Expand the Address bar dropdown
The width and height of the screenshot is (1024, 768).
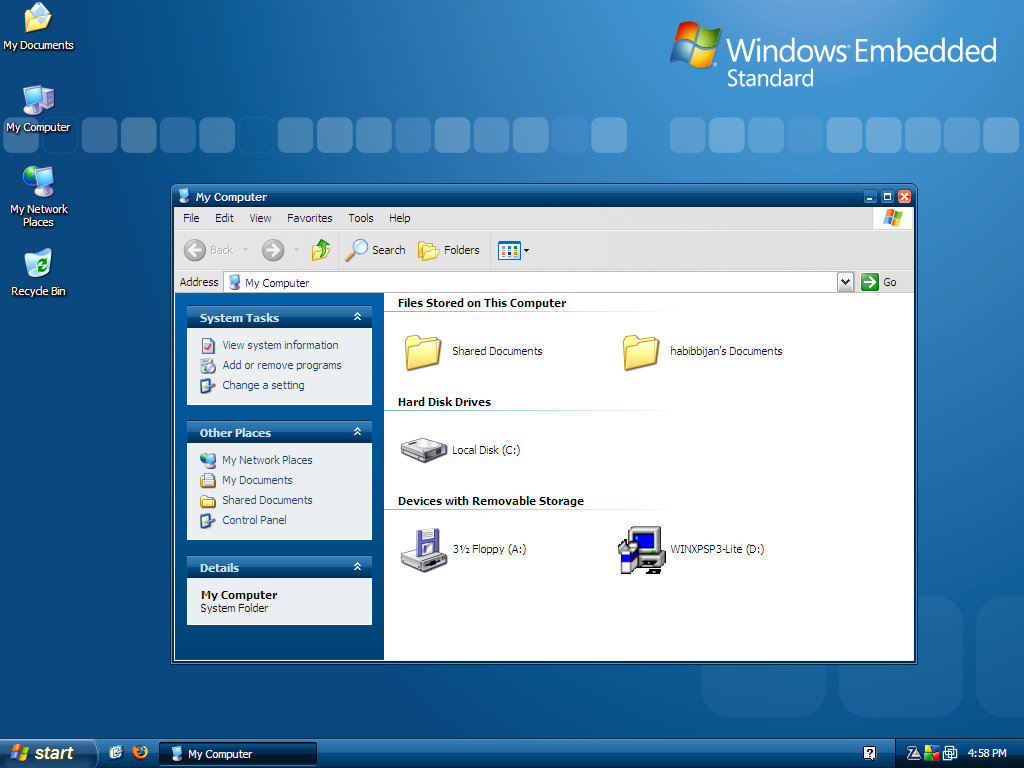[x=846, y=282]
